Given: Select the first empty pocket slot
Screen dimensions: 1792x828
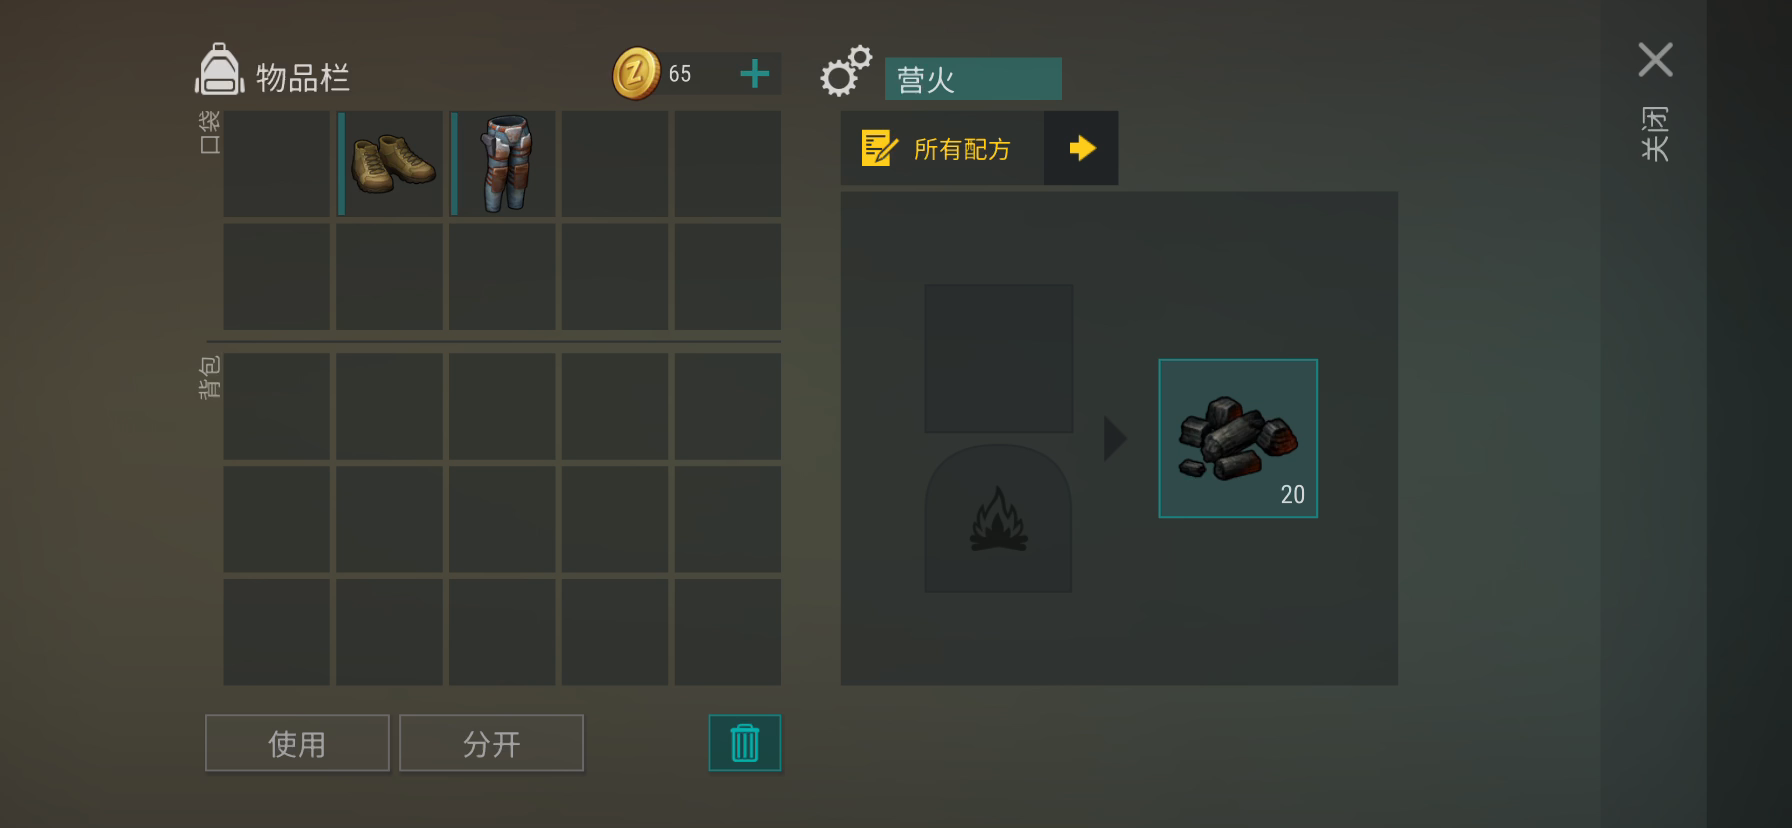Looking at the screenshot, I should pyautogui.click(x=276, y=164).
